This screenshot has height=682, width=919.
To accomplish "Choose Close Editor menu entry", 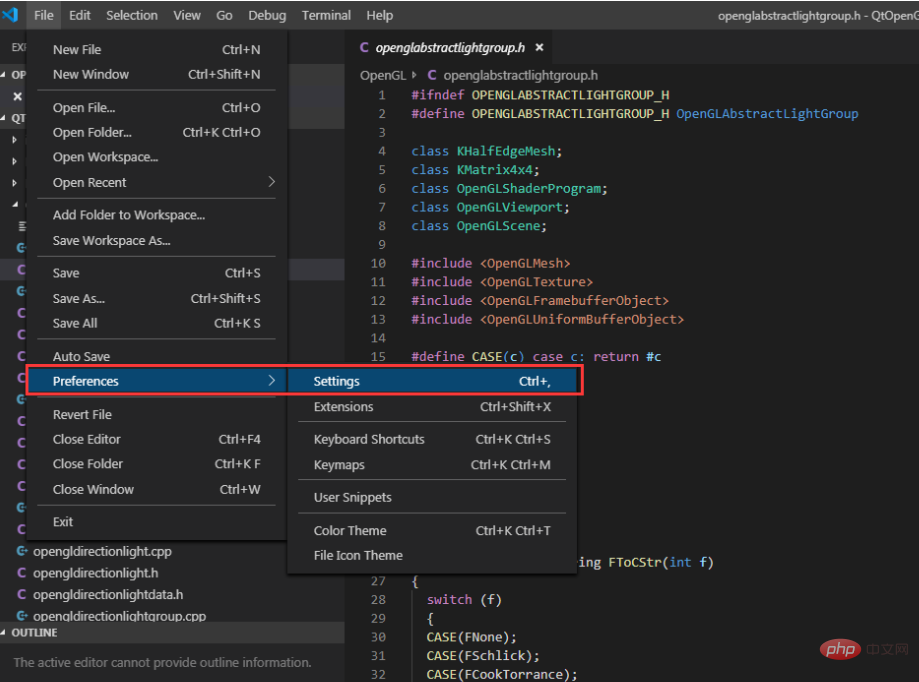I will pos(156,439).
